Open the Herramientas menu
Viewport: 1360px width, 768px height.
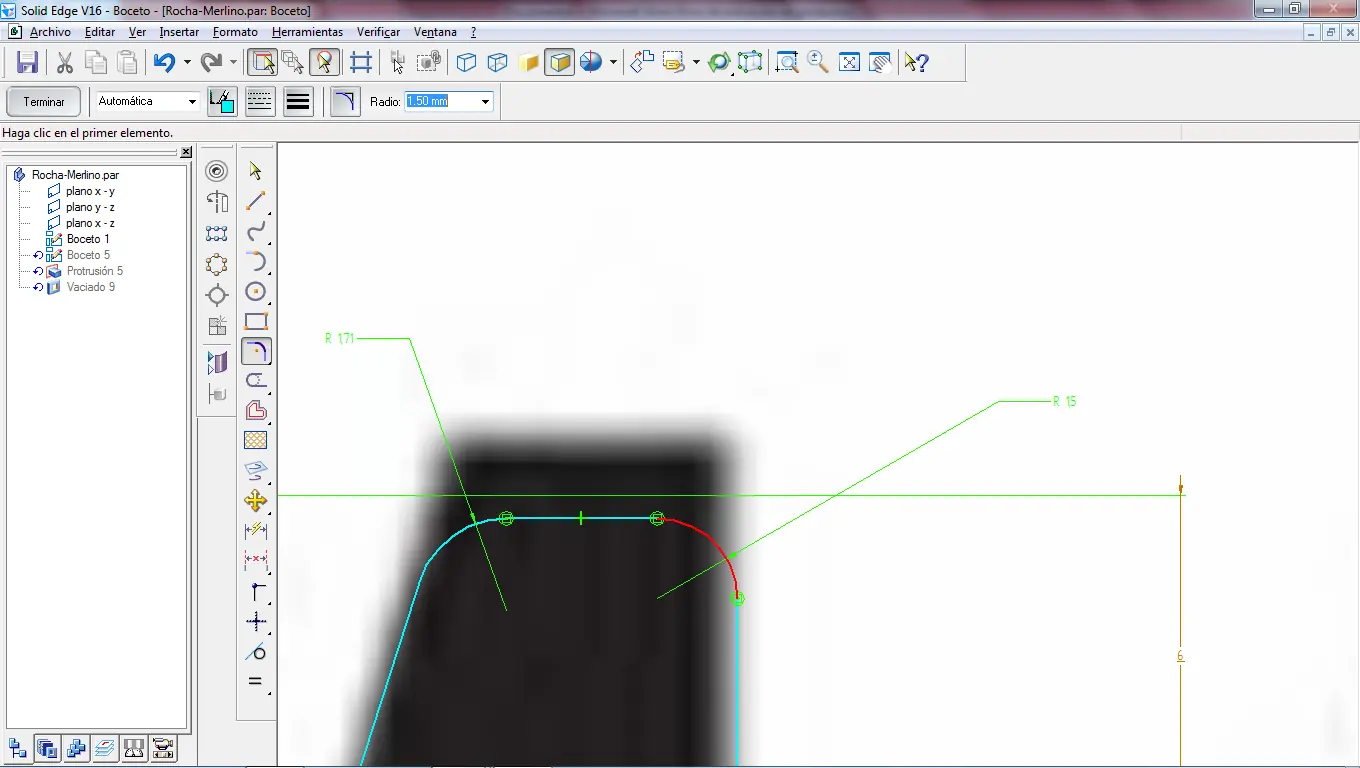[307, 32]
